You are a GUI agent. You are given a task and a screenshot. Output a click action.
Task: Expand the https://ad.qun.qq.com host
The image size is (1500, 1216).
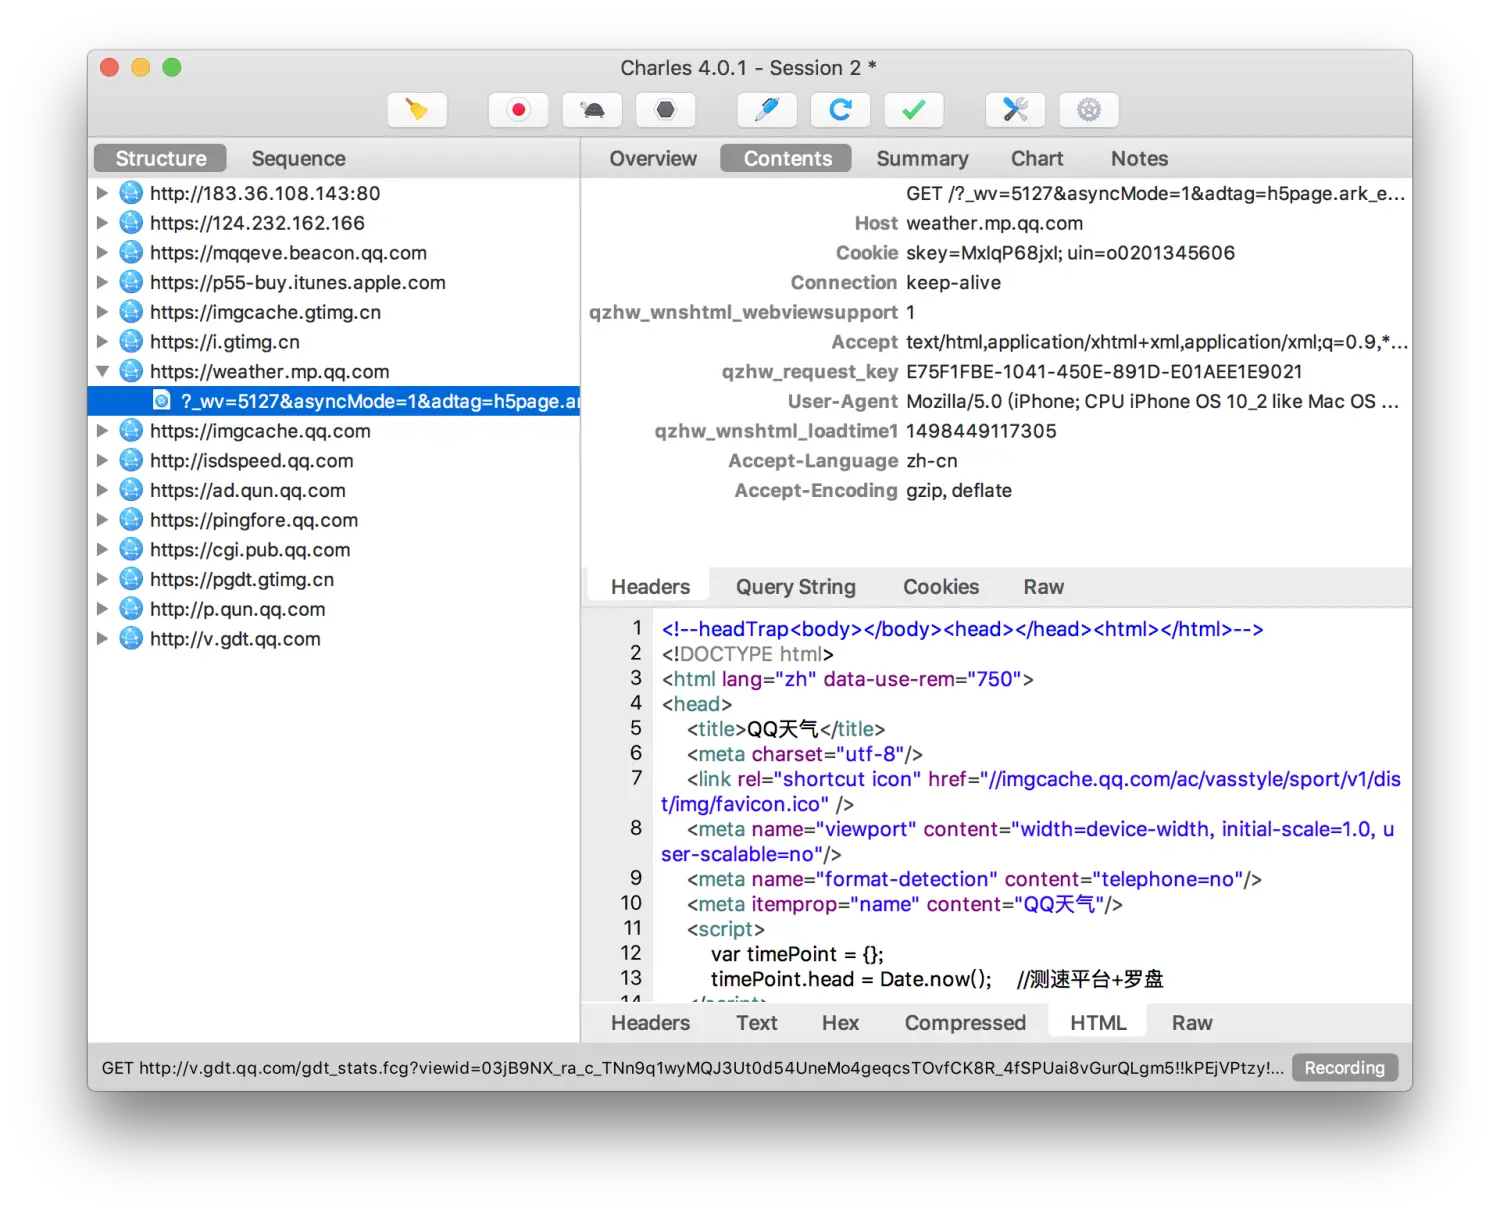click(x=102, y=490)
